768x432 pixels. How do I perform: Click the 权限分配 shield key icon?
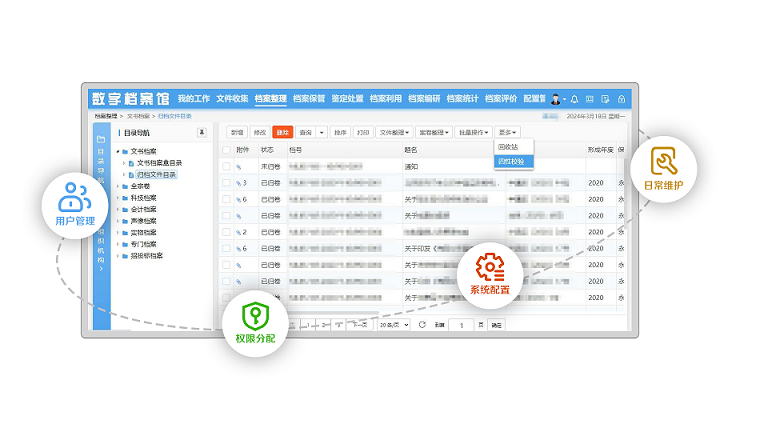(256, 316)
